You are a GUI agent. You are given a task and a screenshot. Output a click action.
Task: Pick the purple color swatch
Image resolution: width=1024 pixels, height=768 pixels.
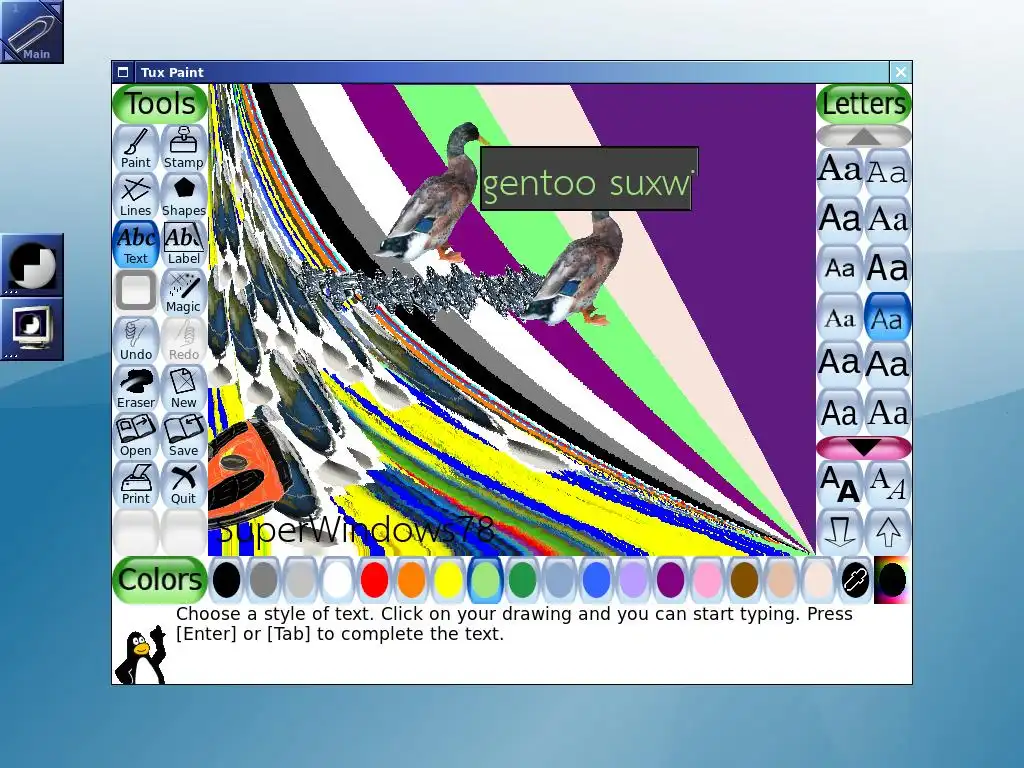pyautogui.click(x=670, y=580)
